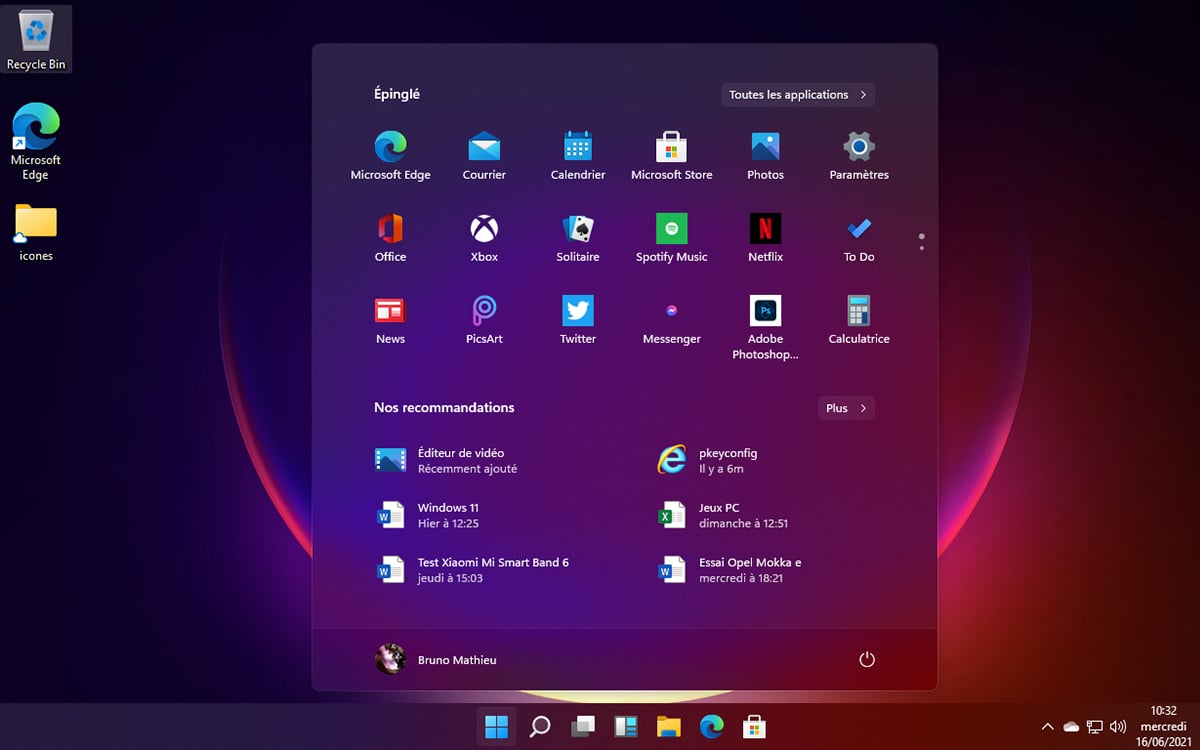This screenshot has height=750, width=1200.
Task: Click the Twitter app icon
Action: 578,311
